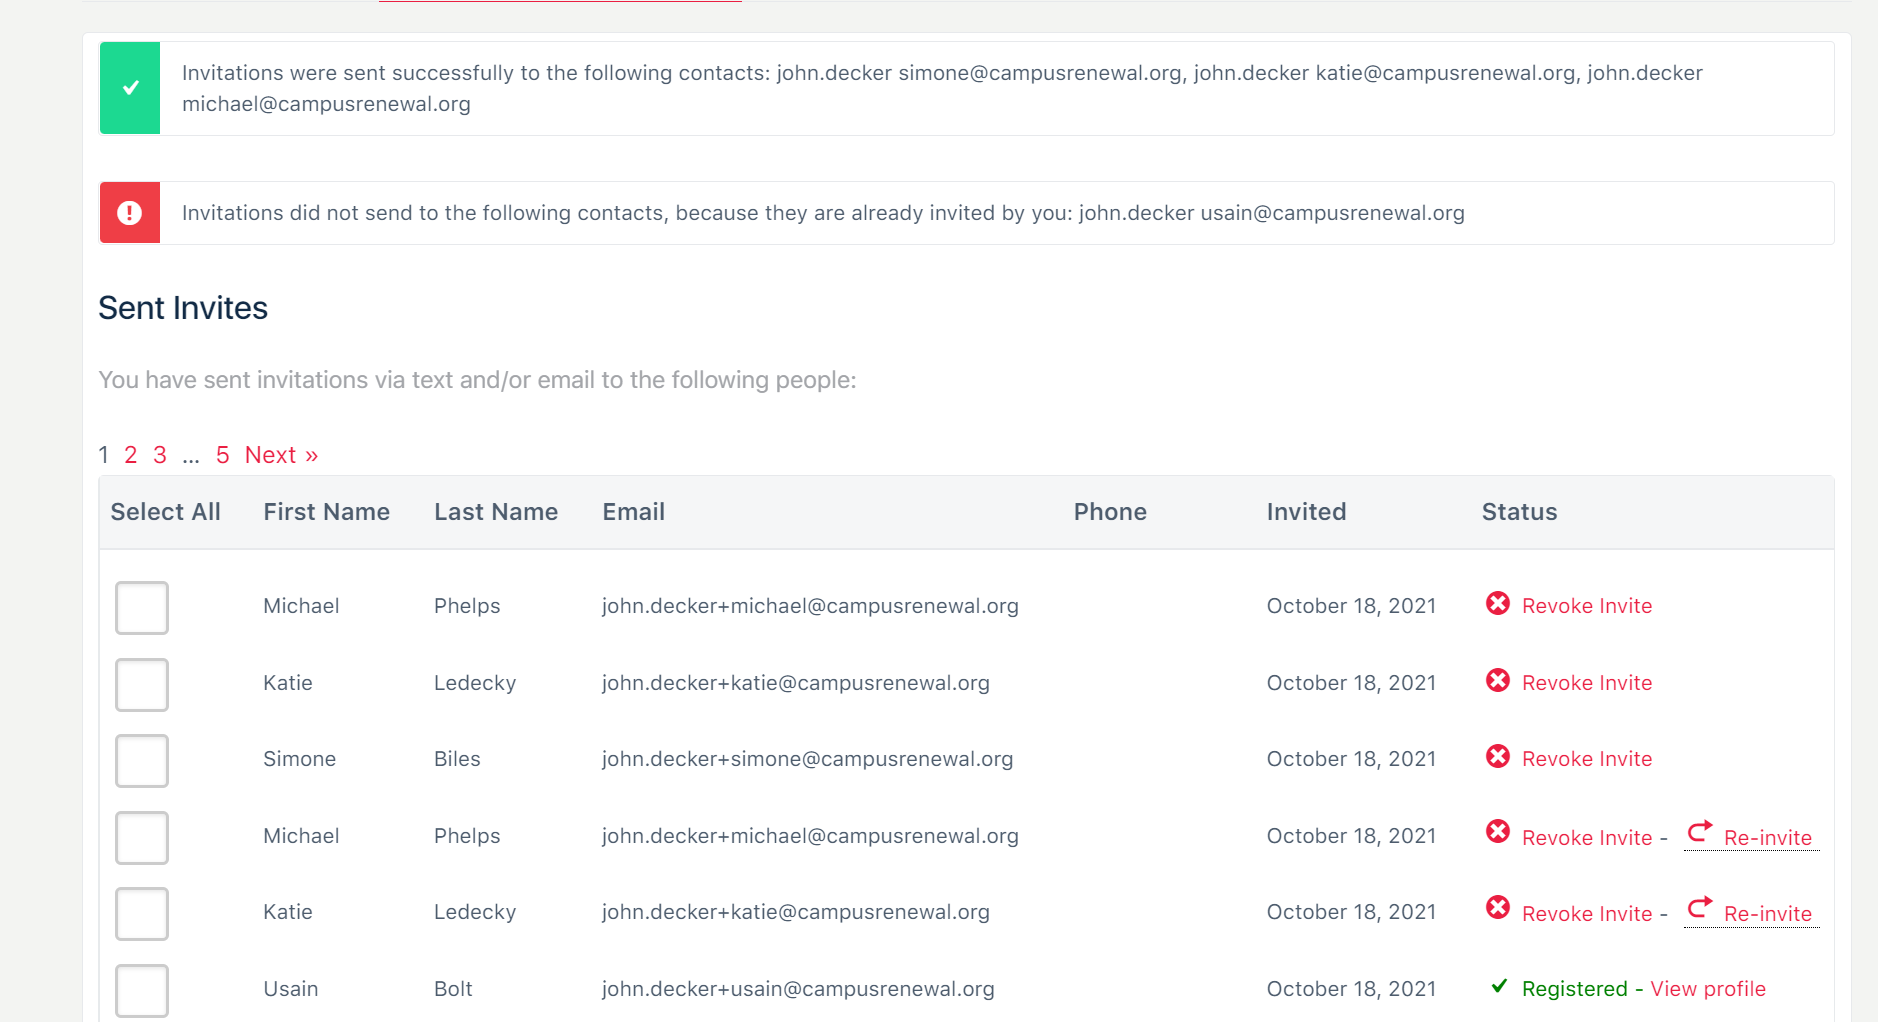This screenshot has height=1022, width=1878.
Task: Revoke Invite in second Katie Ledecky row
Action: tap(1587, 914)
